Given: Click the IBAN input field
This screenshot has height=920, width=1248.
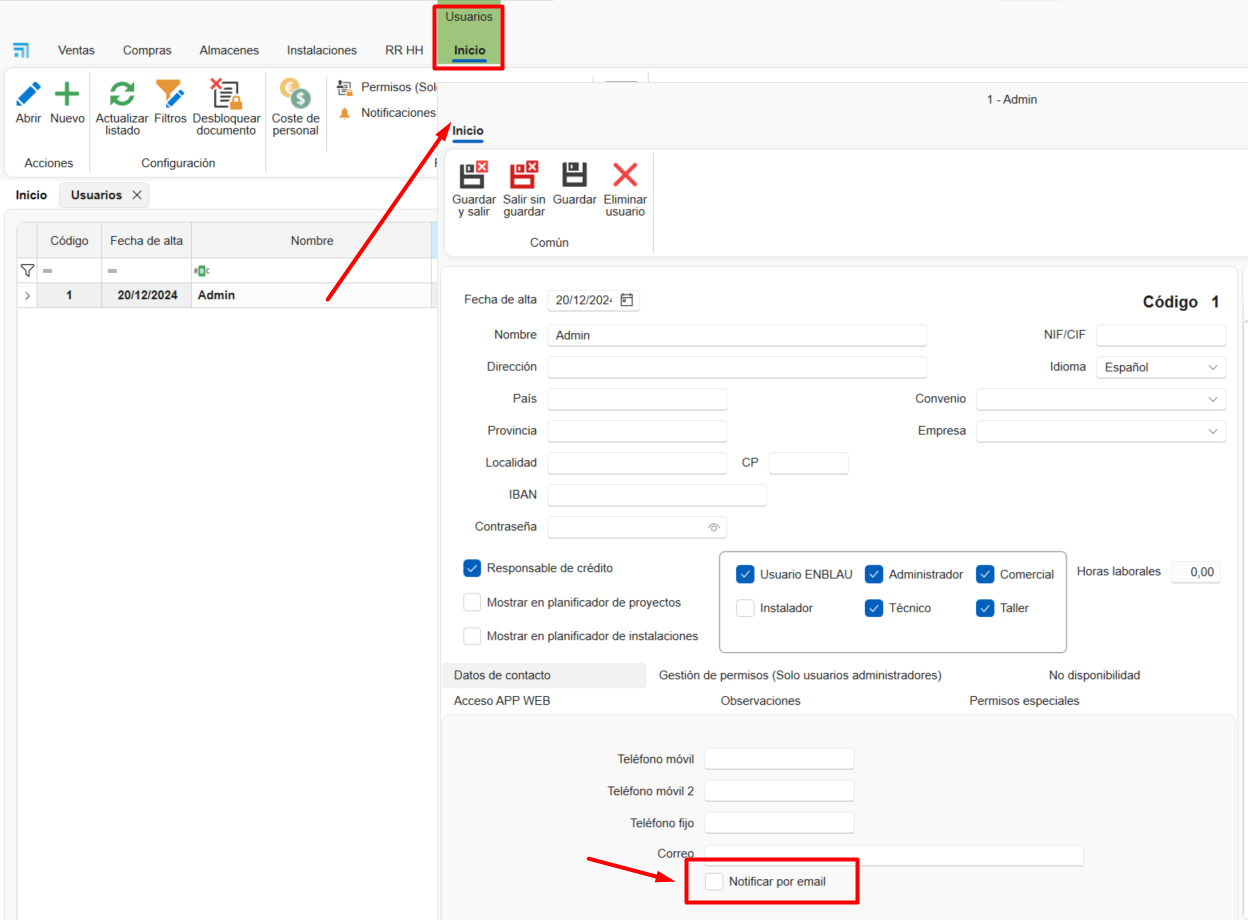Looking at the screenshot, I should tap(657, 495).
